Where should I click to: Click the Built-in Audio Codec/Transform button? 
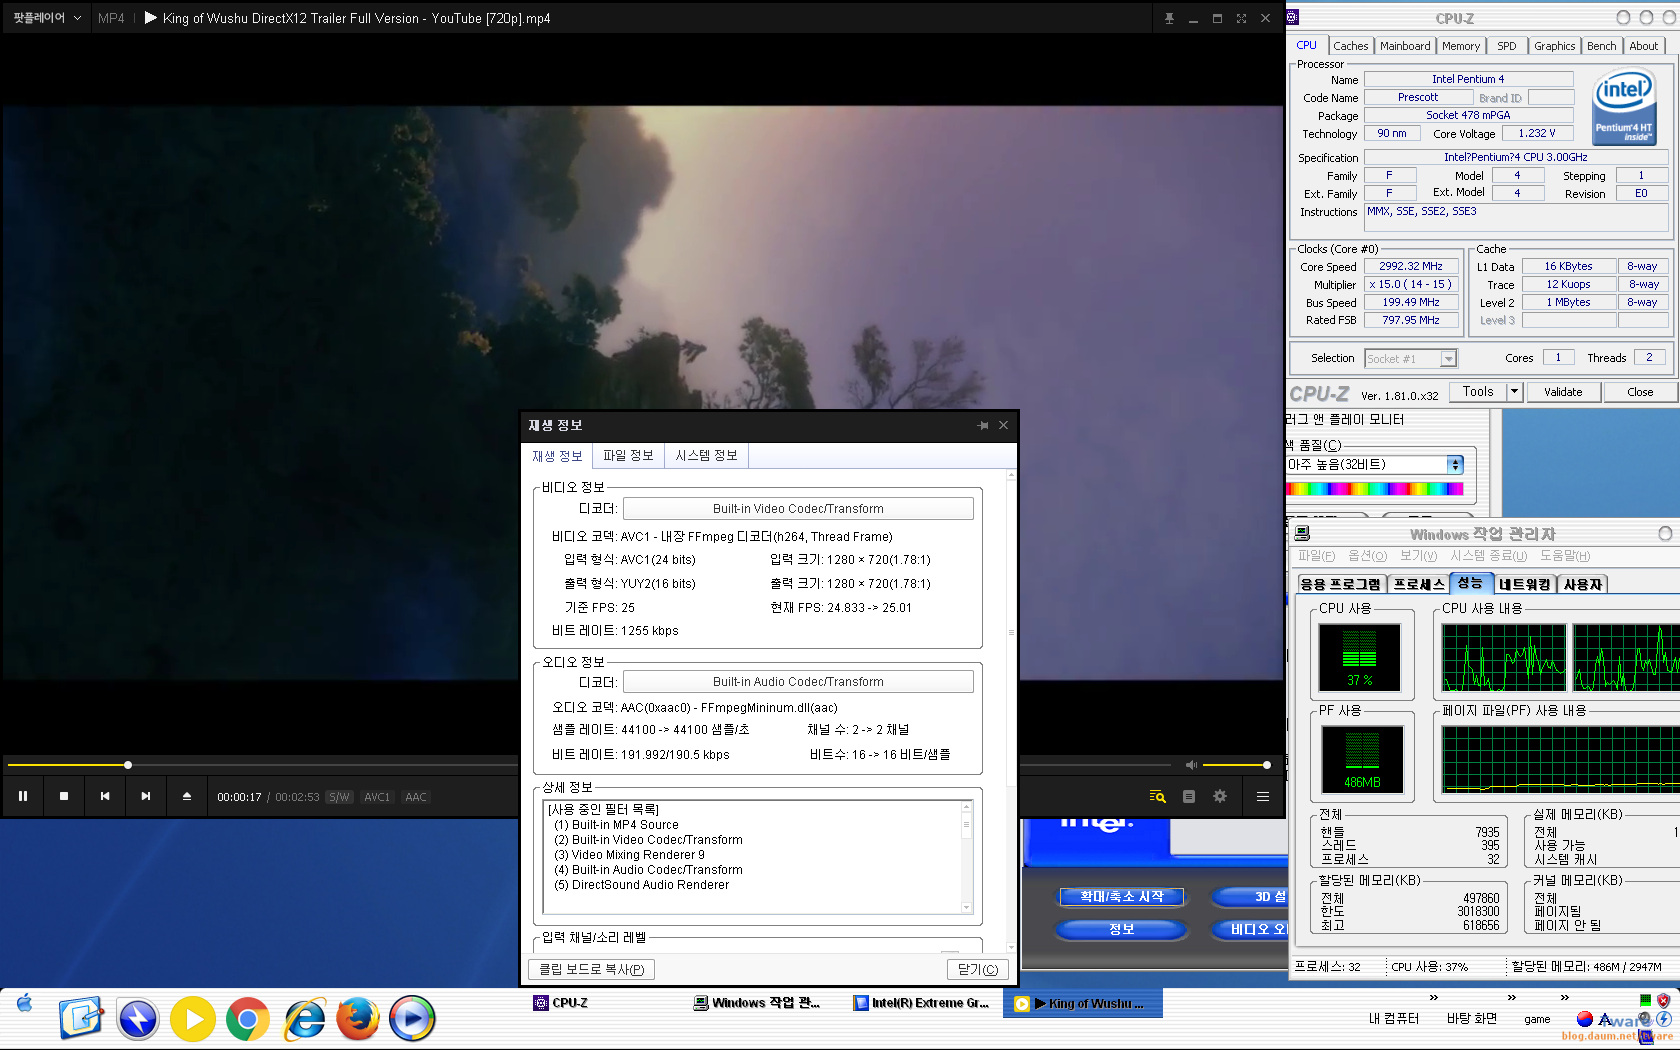click(798, 681)
